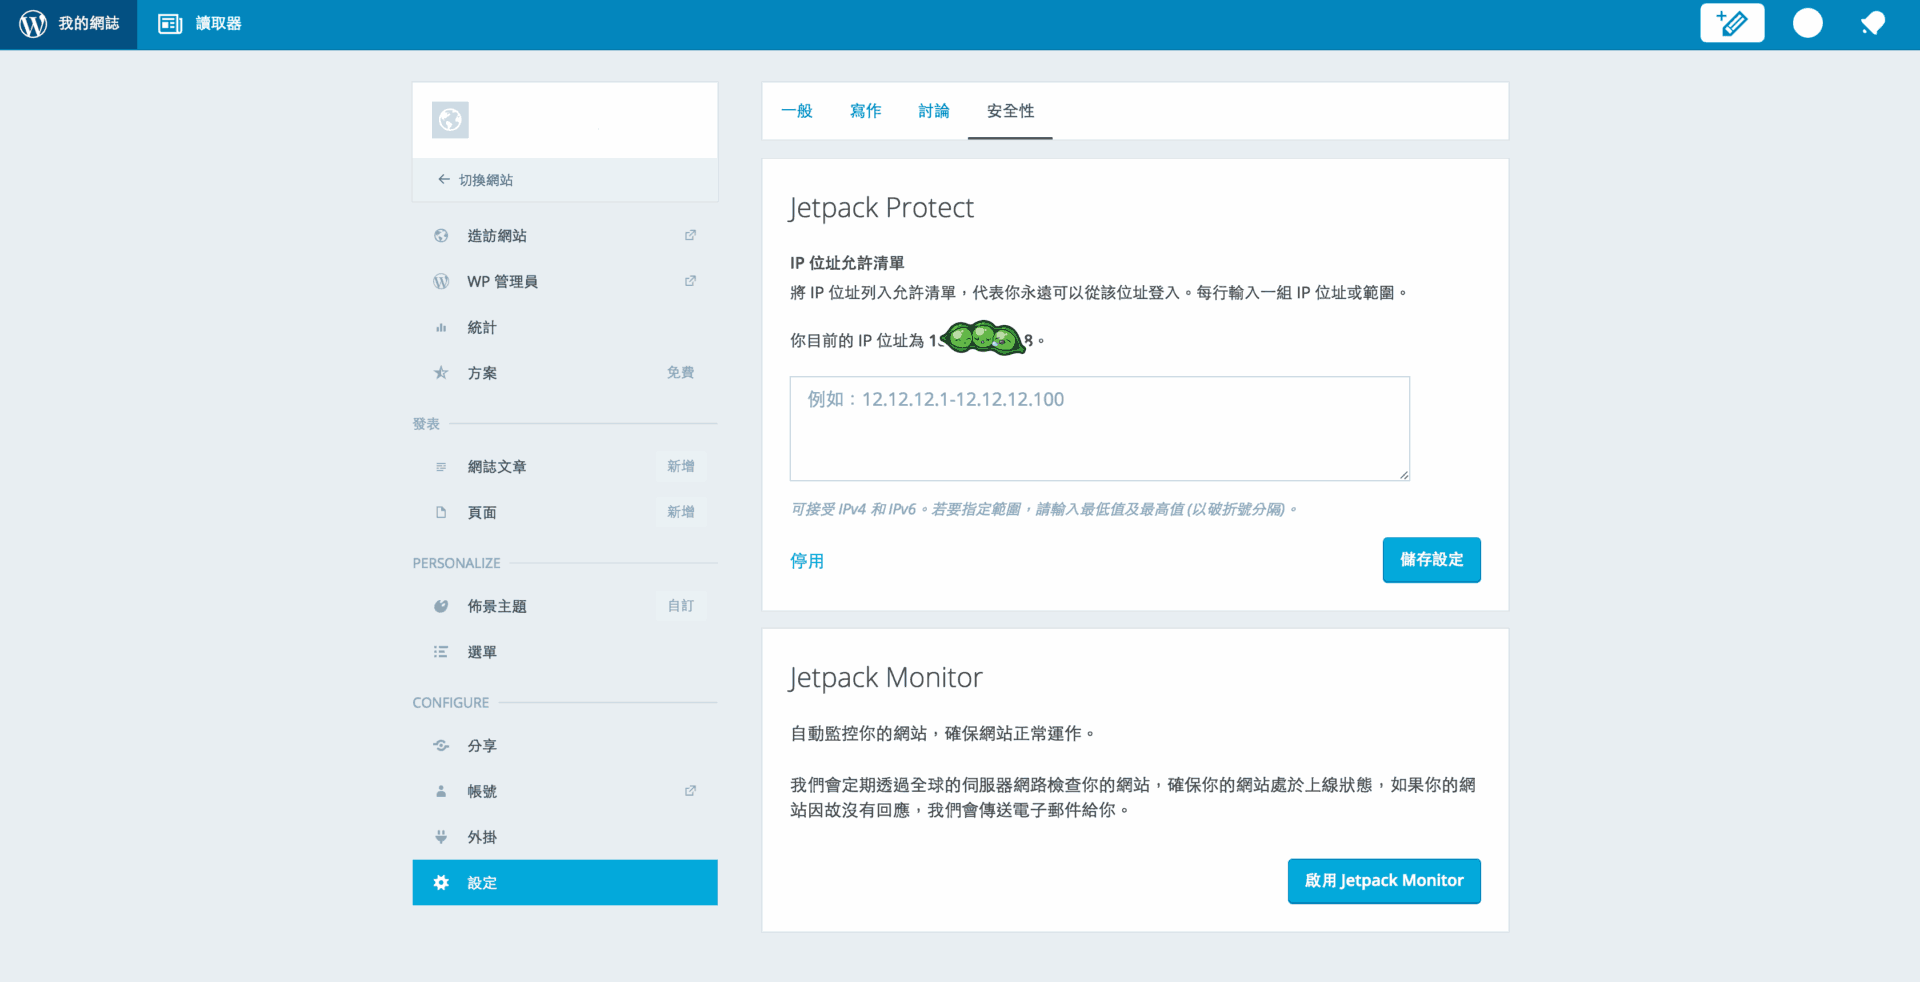This screenshot has width=1920, height=982.
Task: Click the star icon next to 方案
Action: click(441, 373)
